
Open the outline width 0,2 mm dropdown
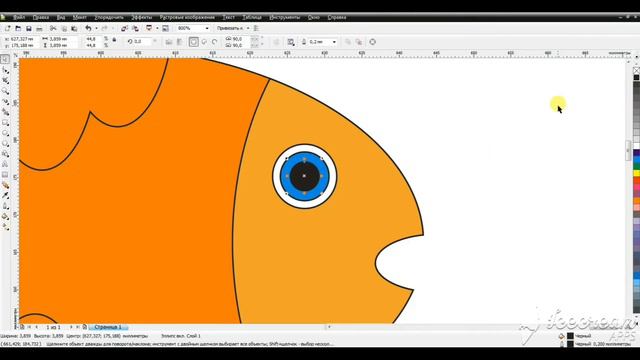click(x=334, y=42)
